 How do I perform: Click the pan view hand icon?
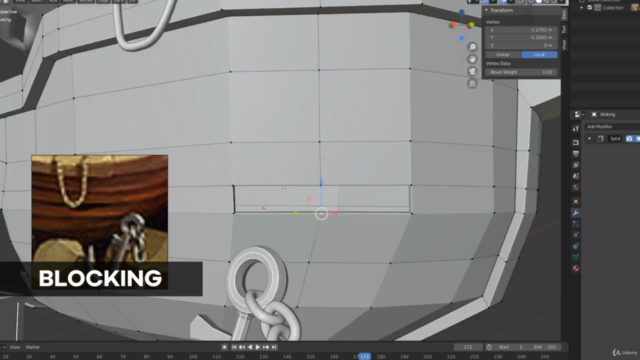click(x=472, y=59)
